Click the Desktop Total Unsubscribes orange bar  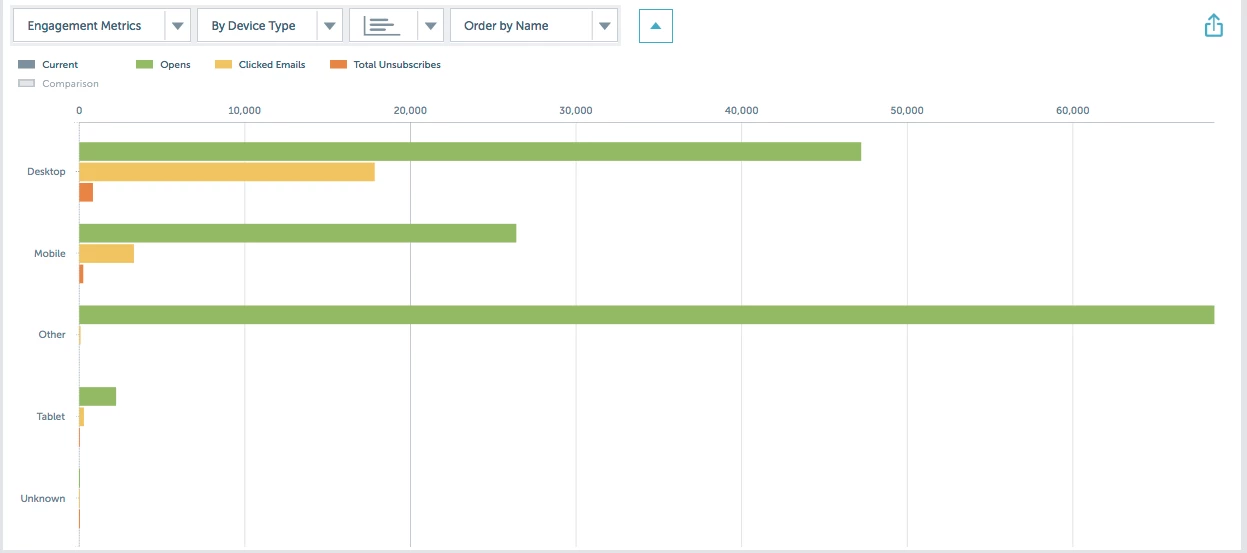[86, 192]
